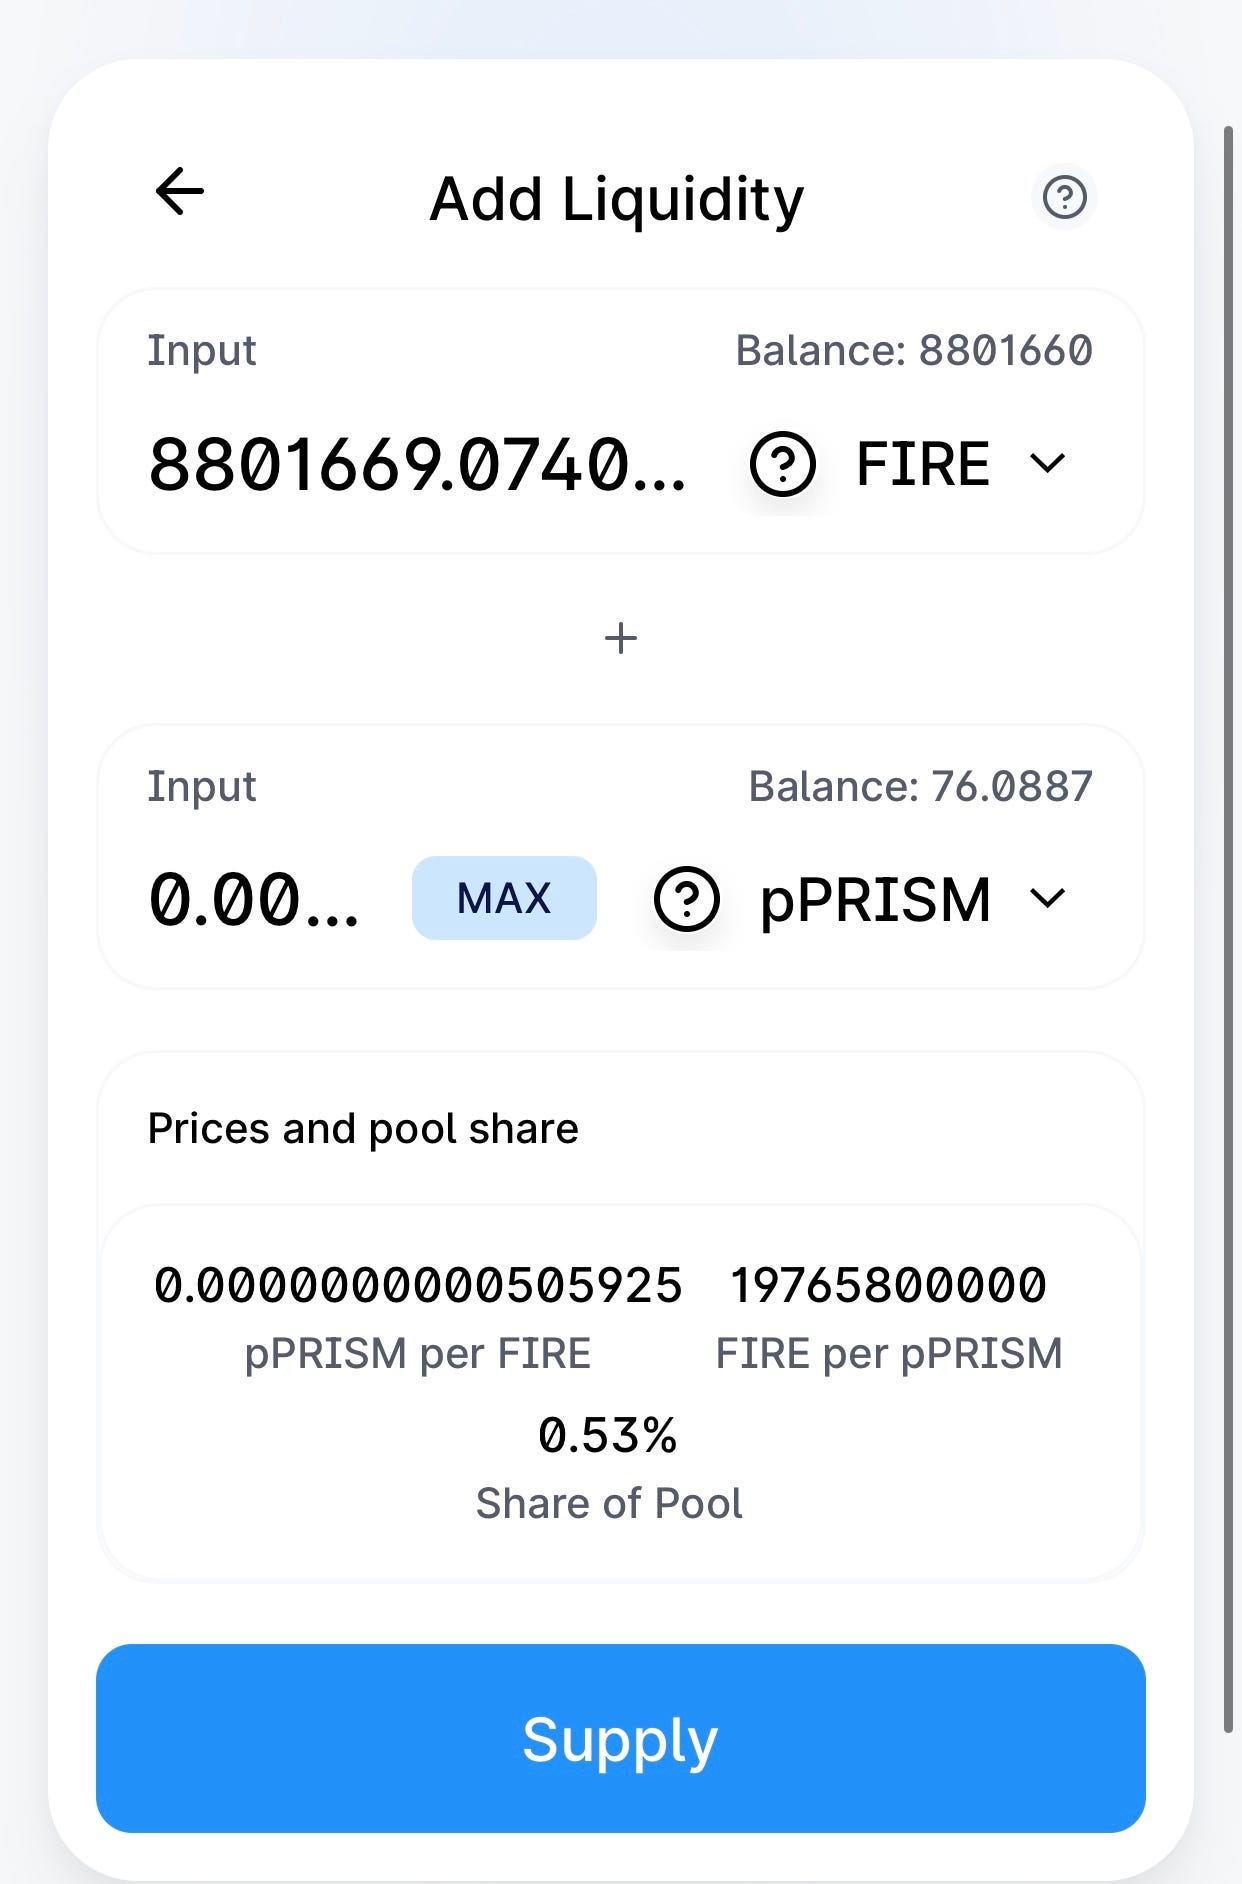Expand the FIRE token dropdown chevron

(x=1047, y=463)
